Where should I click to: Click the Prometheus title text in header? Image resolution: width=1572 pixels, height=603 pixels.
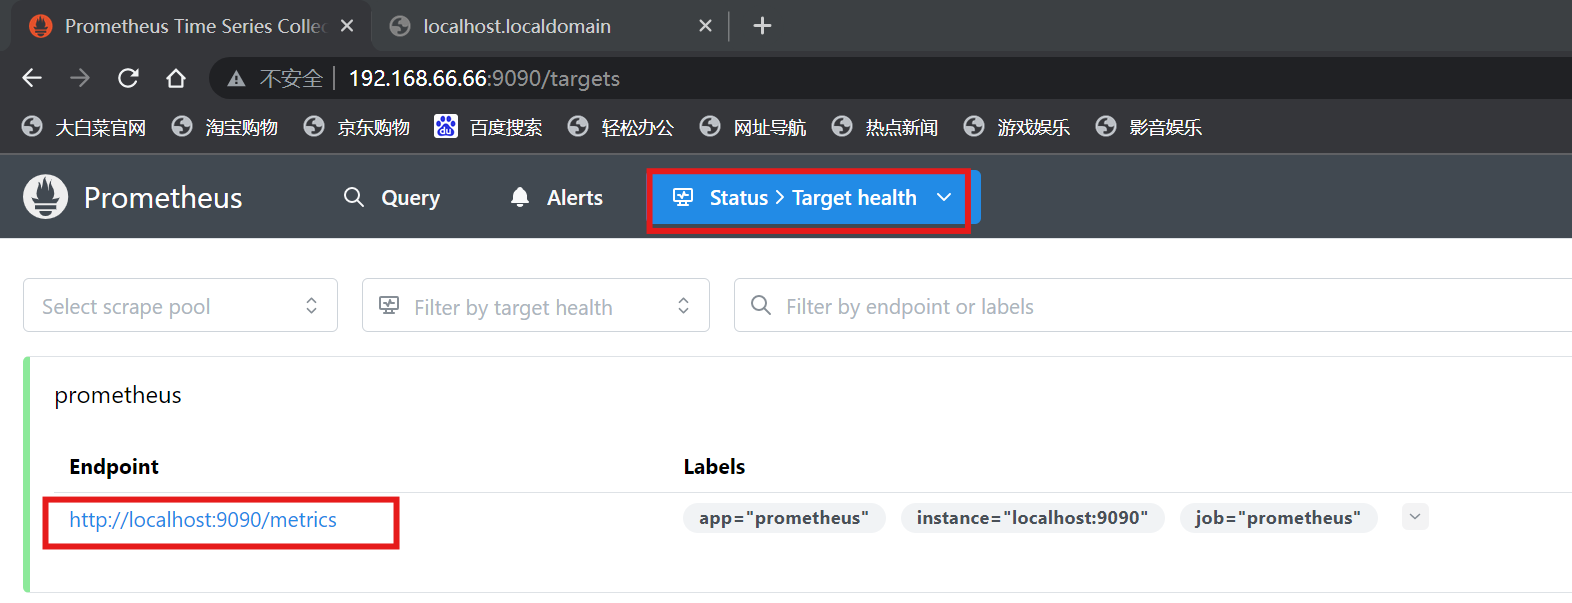point(163,198)
